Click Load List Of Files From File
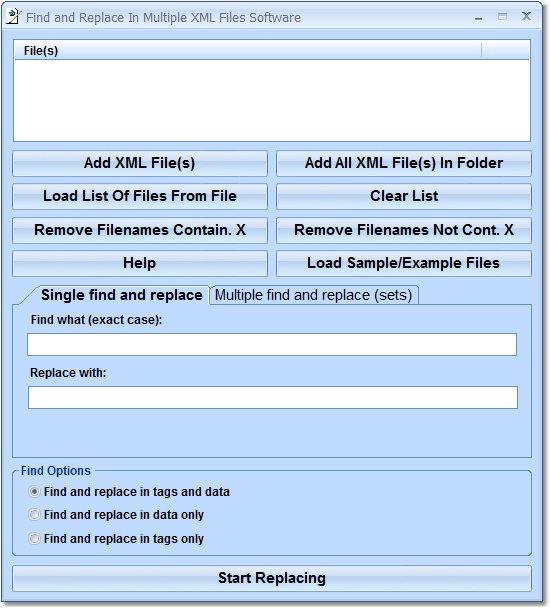This screenshot has width=550, height=609. click(x=140, y=196)
